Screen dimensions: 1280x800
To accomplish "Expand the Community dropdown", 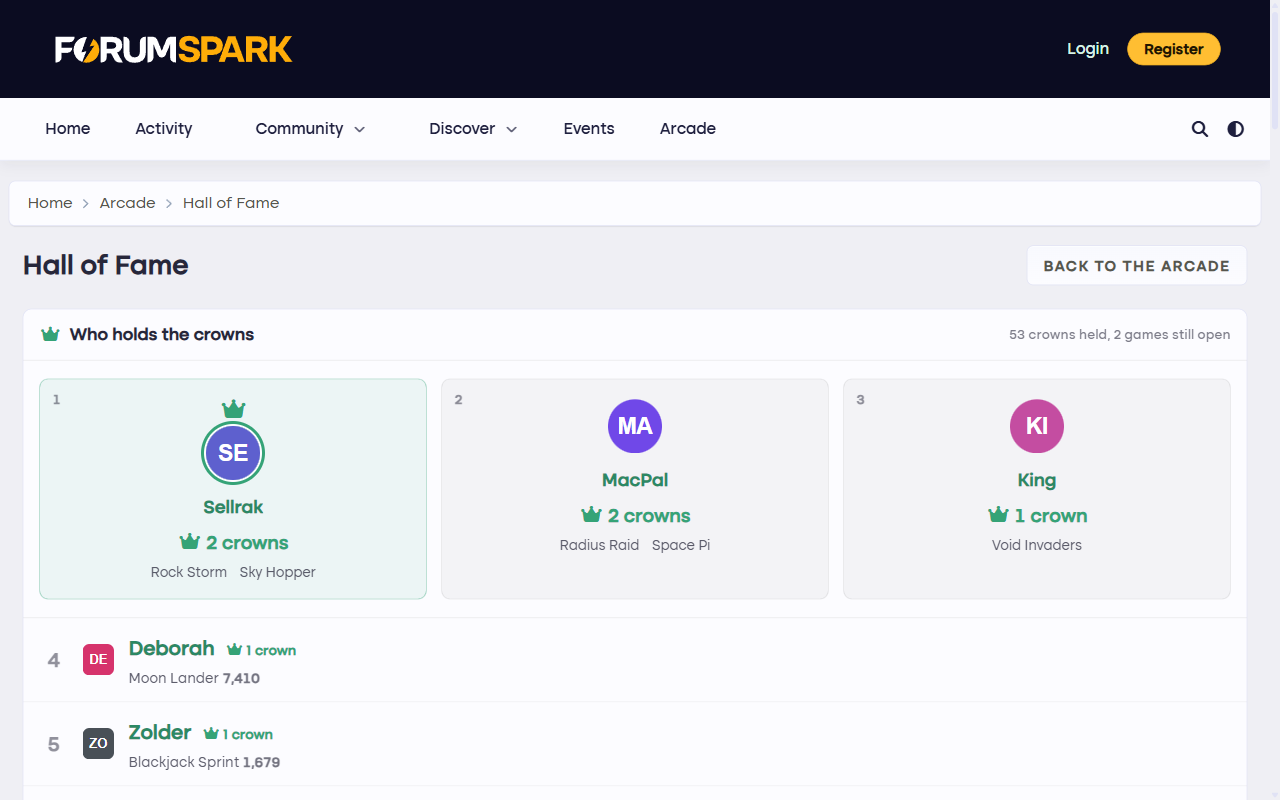I will coord(310,129).
